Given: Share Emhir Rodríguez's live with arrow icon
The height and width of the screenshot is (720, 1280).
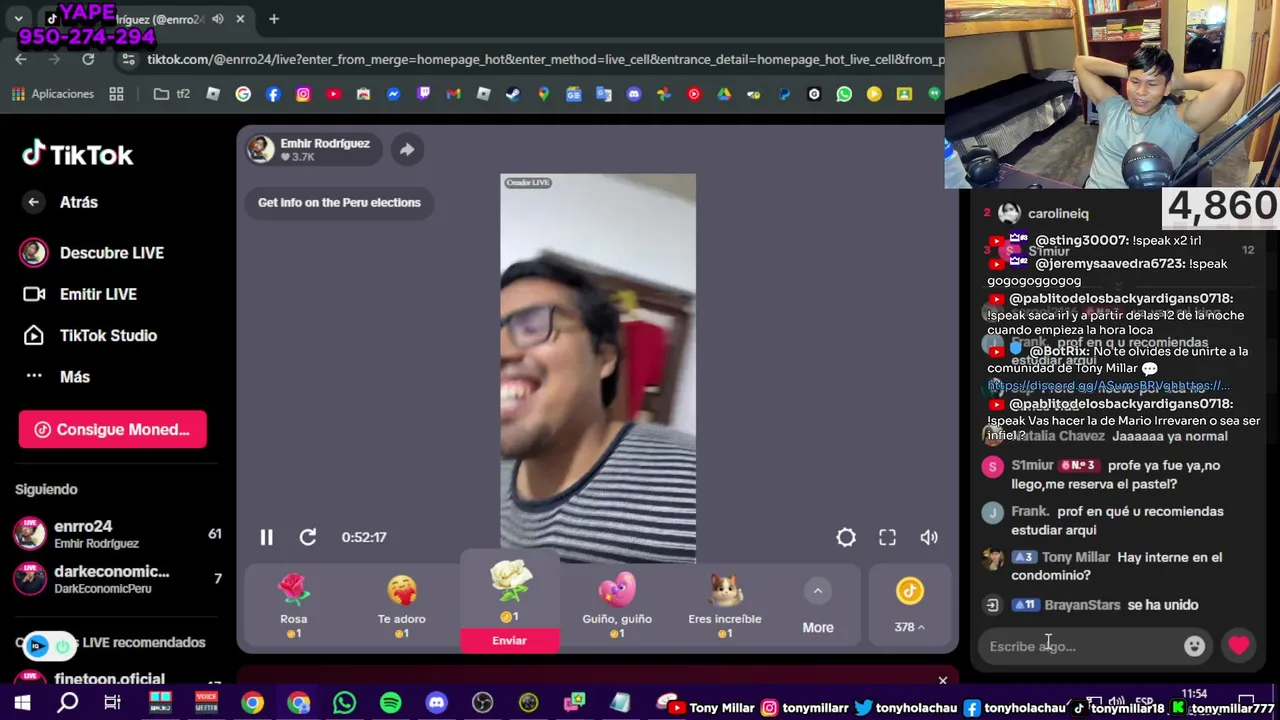Looking at the screenshot, I should pyautogui.click(x=407, y=150).
